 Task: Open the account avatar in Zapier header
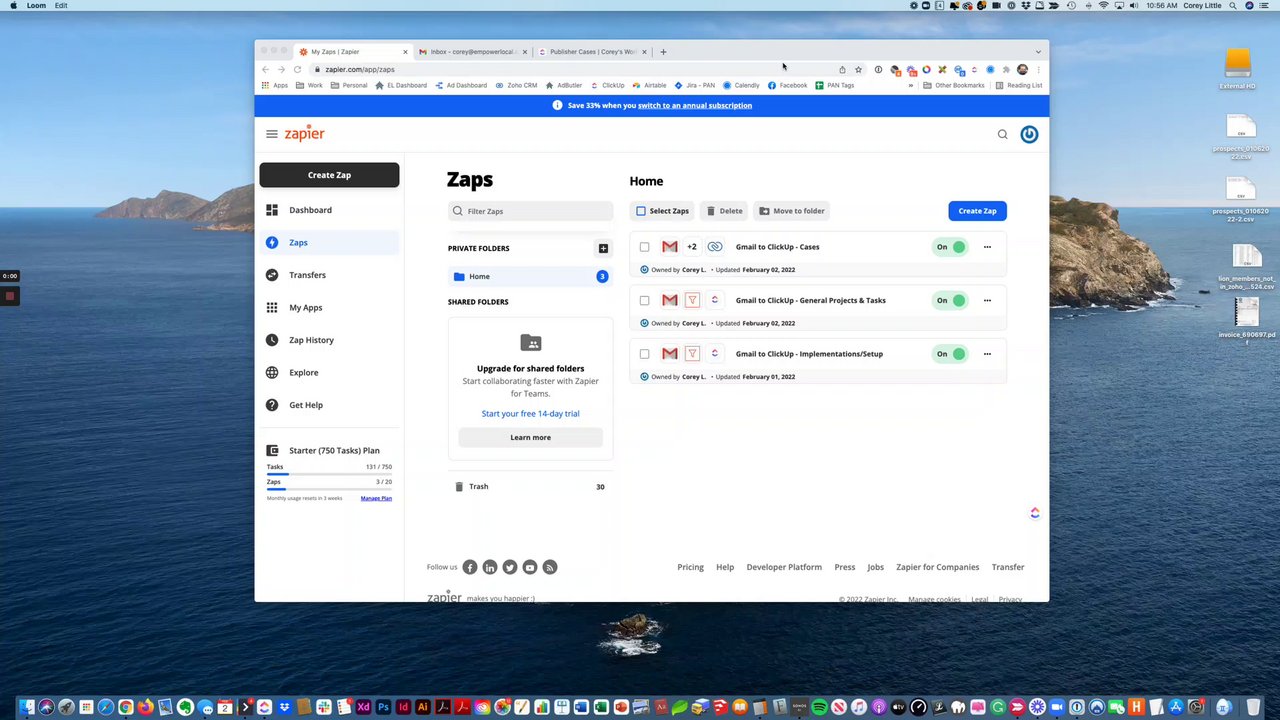[1029, 134]
